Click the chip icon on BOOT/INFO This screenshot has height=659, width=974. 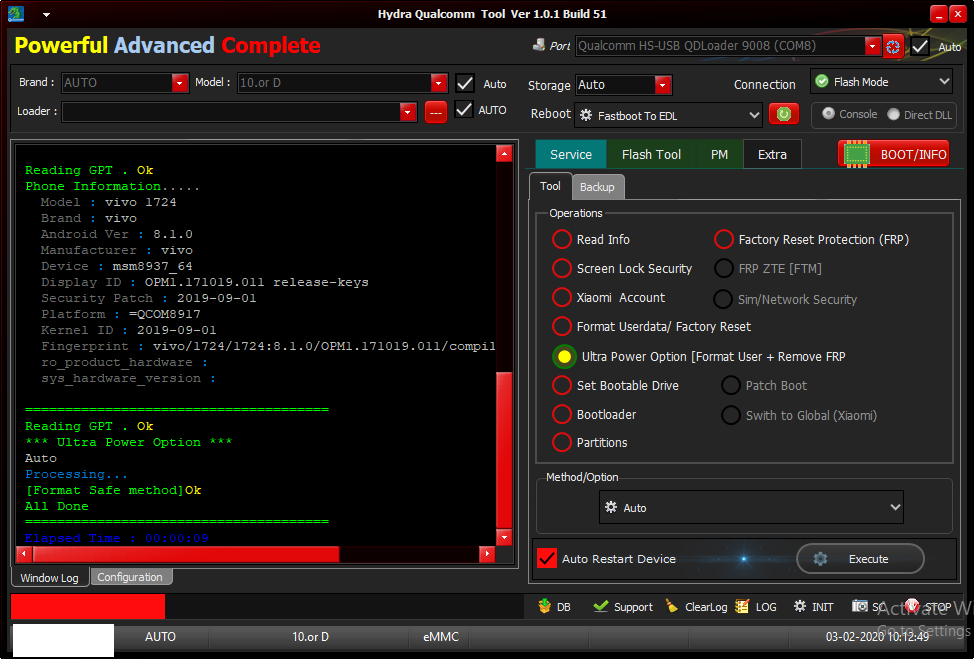857,155
